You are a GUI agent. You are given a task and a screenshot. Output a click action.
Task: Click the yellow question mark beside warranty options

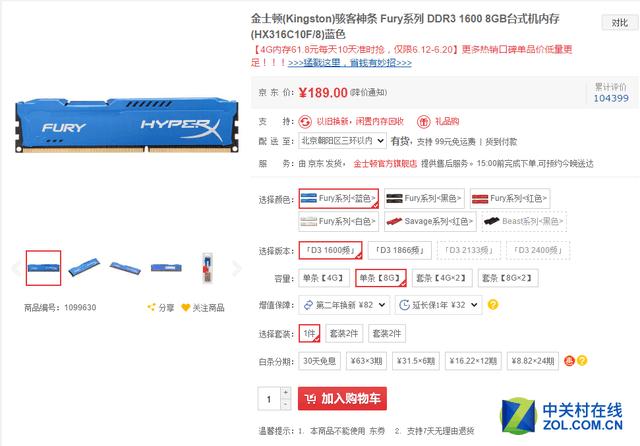pos(493,305)
